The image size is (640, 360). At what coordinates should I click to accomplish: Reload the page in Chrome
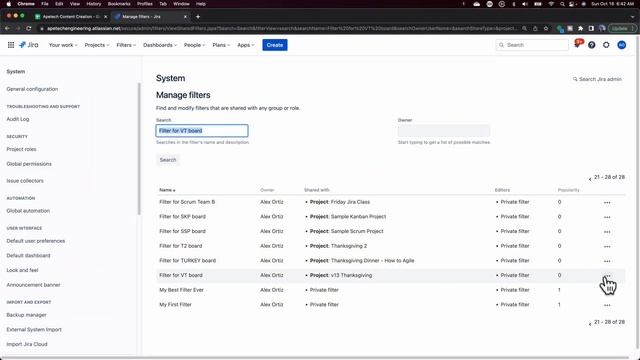click(29, 28)
